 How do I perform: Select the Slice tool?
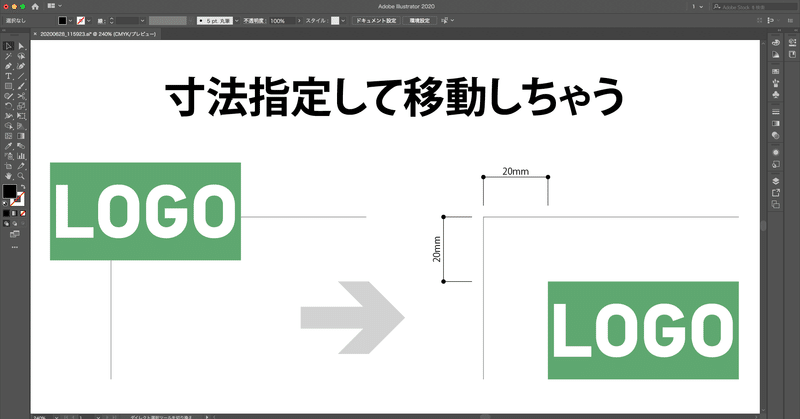[x=21, y=166]
